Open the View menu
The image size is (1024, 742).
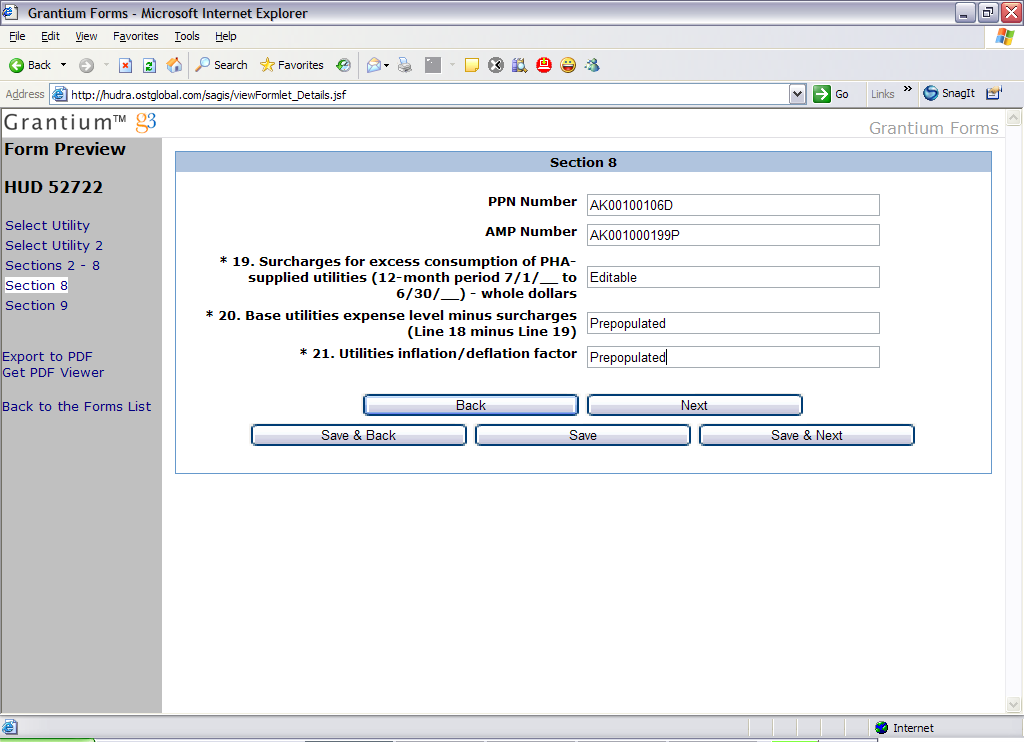(x=86, y=37)
